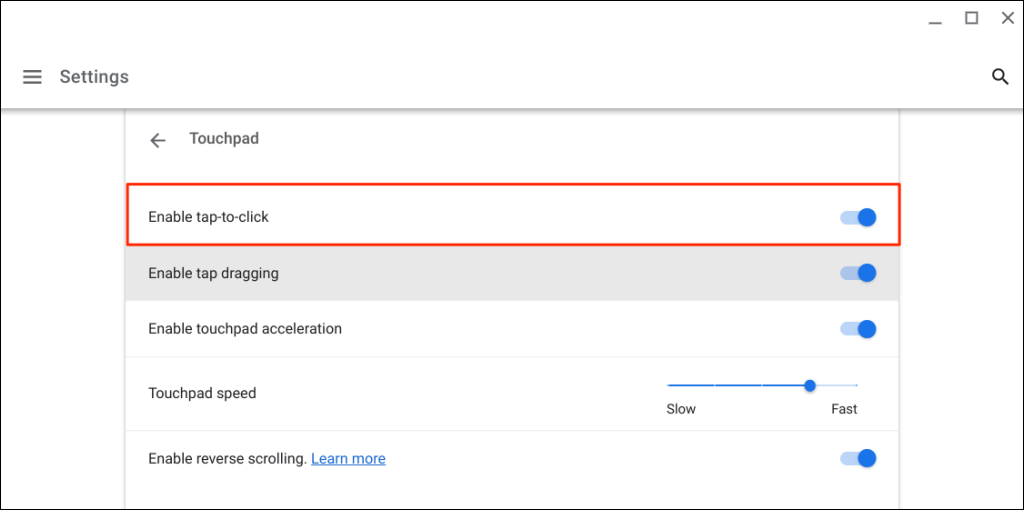Click the 'Enable tap-to-click' label
This screenshot has width=1024, height=510.
point(208,217)
